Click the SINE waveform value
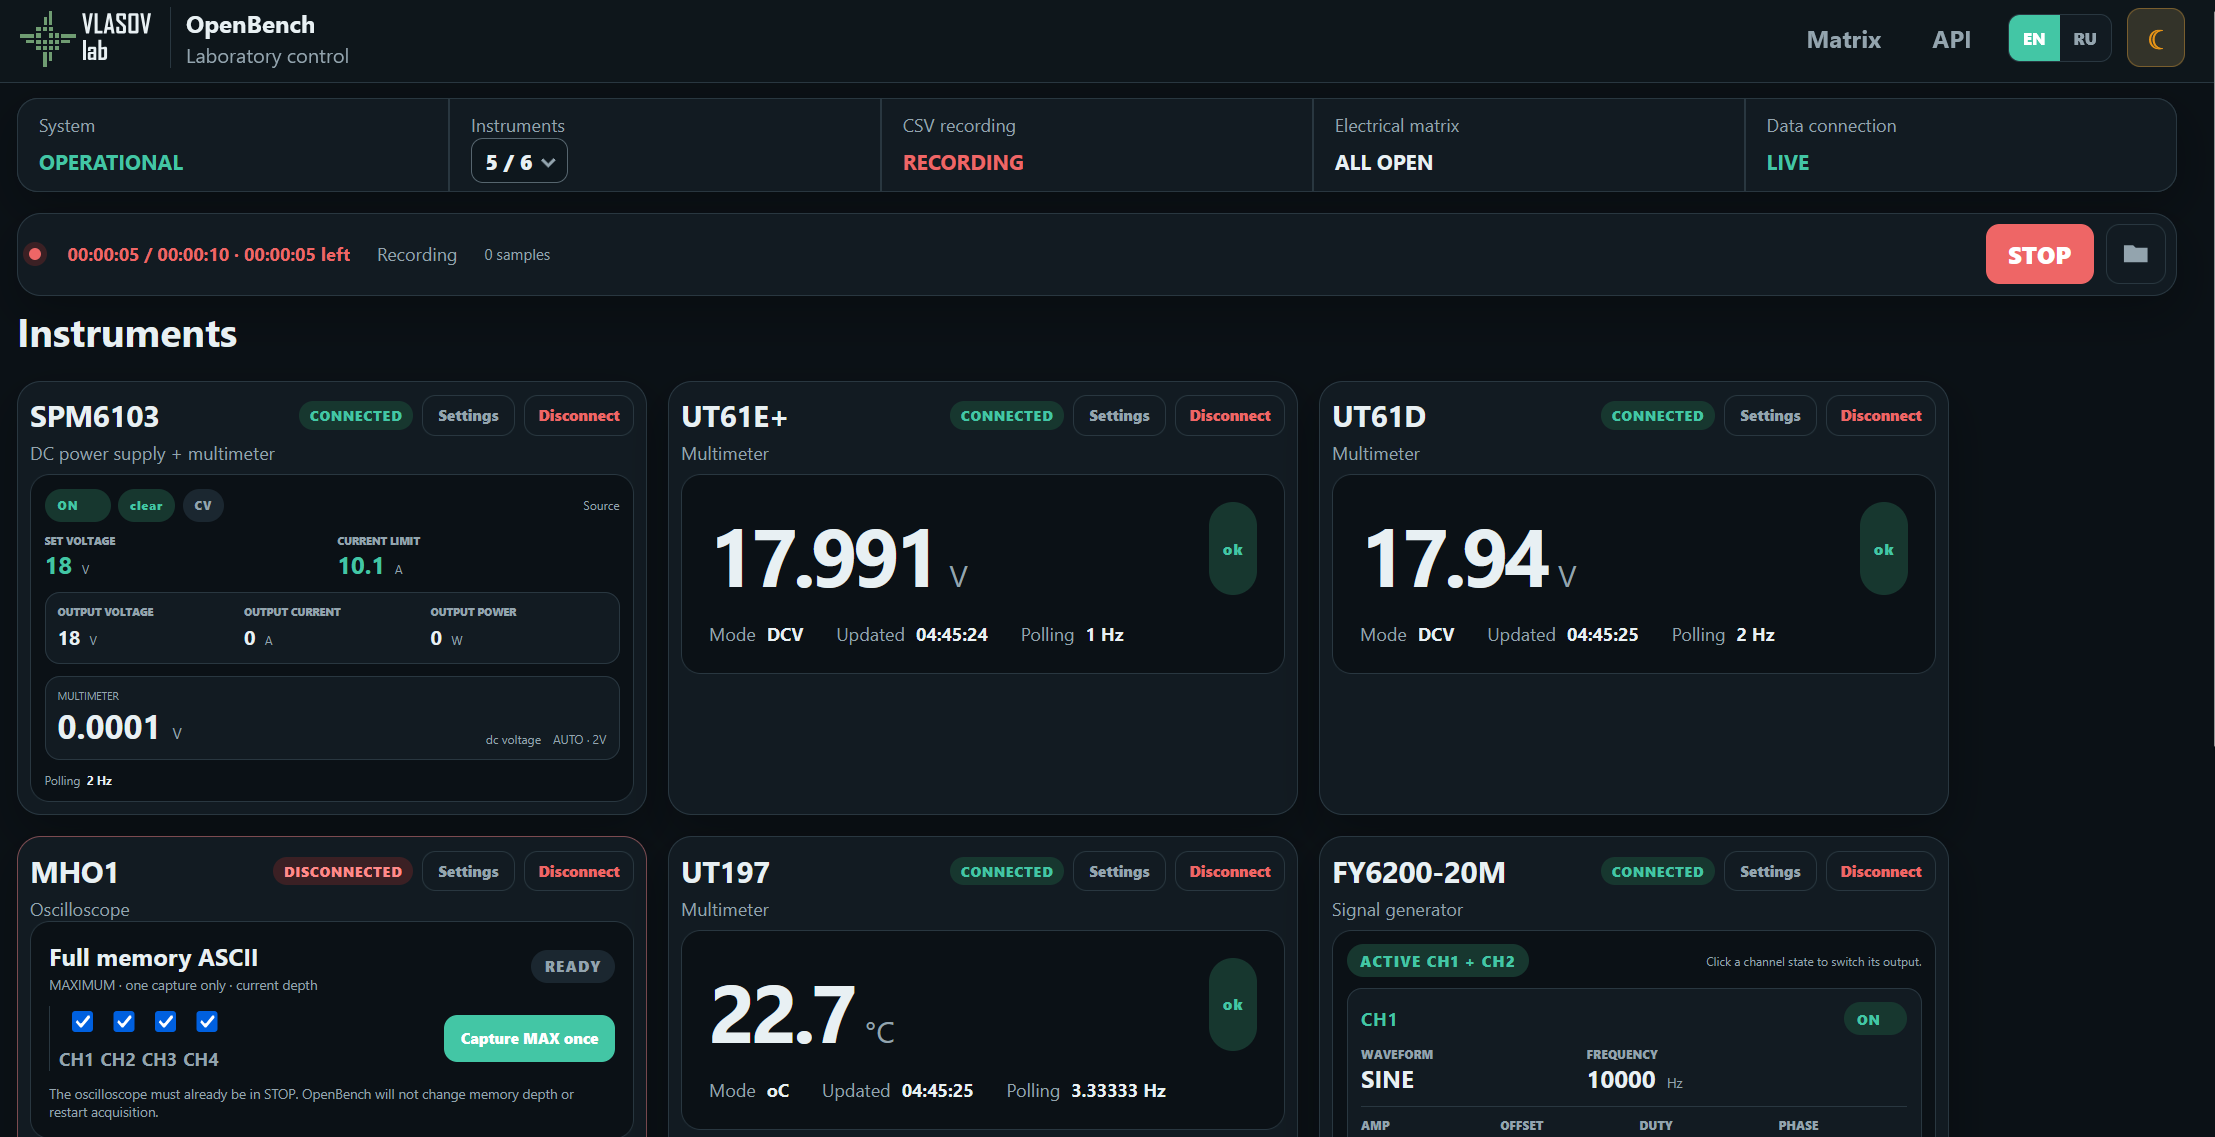 (1387, 1080)
